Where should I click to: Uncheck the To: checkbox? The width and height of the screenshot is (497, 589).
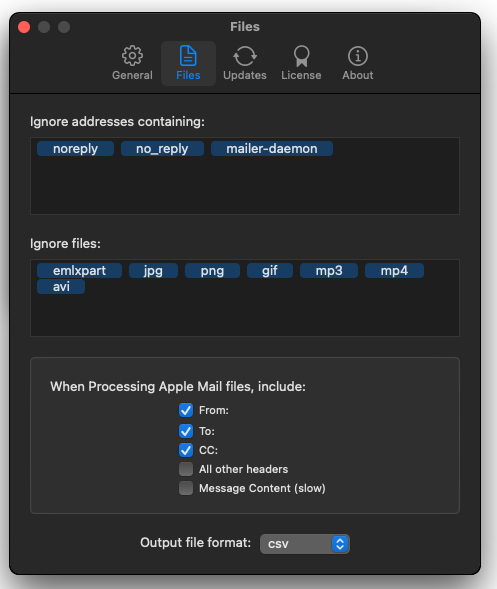click(186, 430)
